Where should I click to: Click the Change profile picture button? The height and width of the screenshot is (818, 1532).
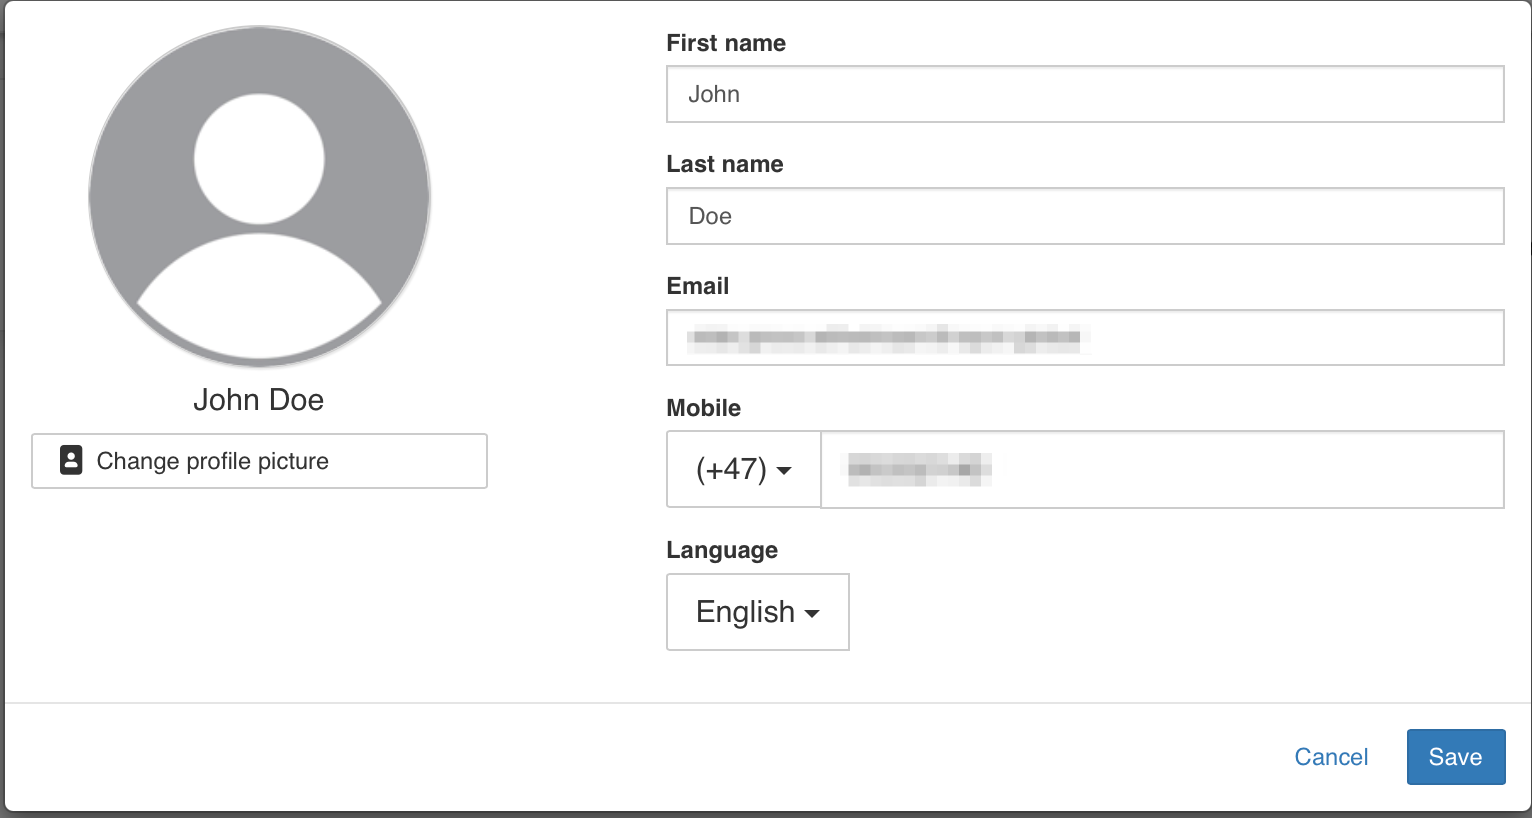tap(259, 461)
